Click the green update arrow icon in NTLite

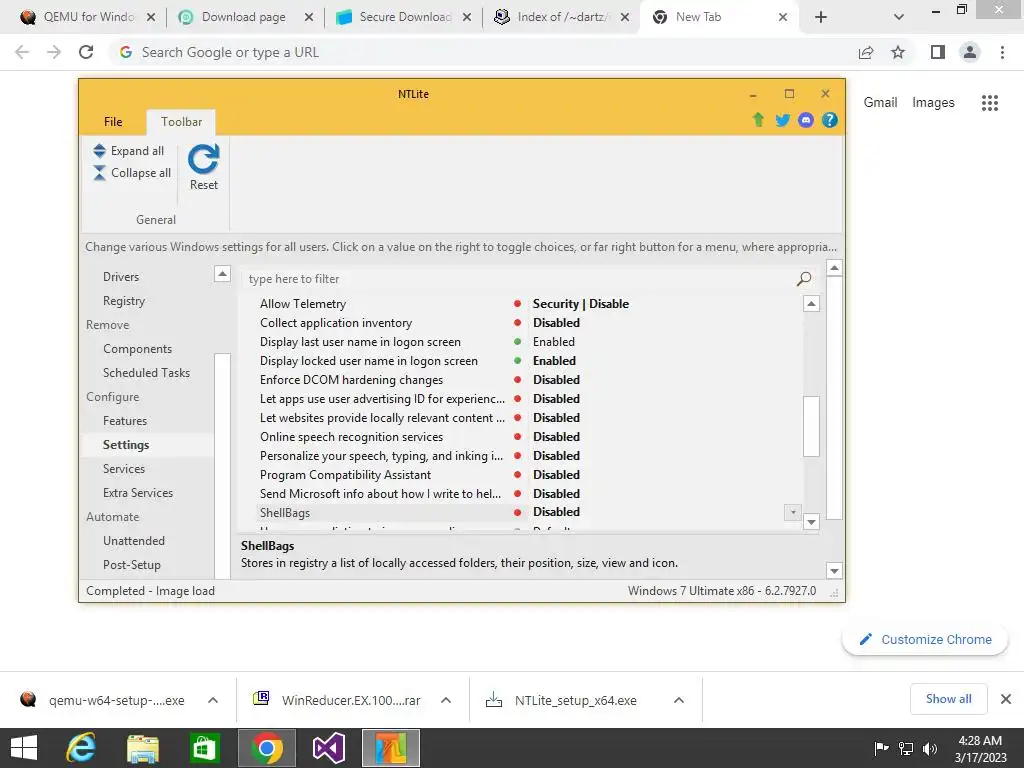758,120
